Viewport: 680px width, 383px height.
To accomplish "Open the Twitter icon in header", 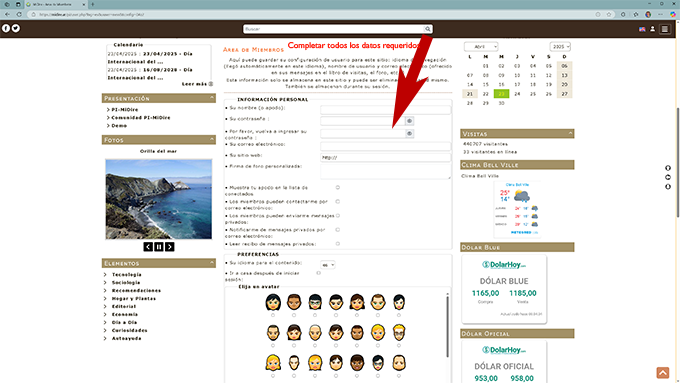I will [16, 28].
